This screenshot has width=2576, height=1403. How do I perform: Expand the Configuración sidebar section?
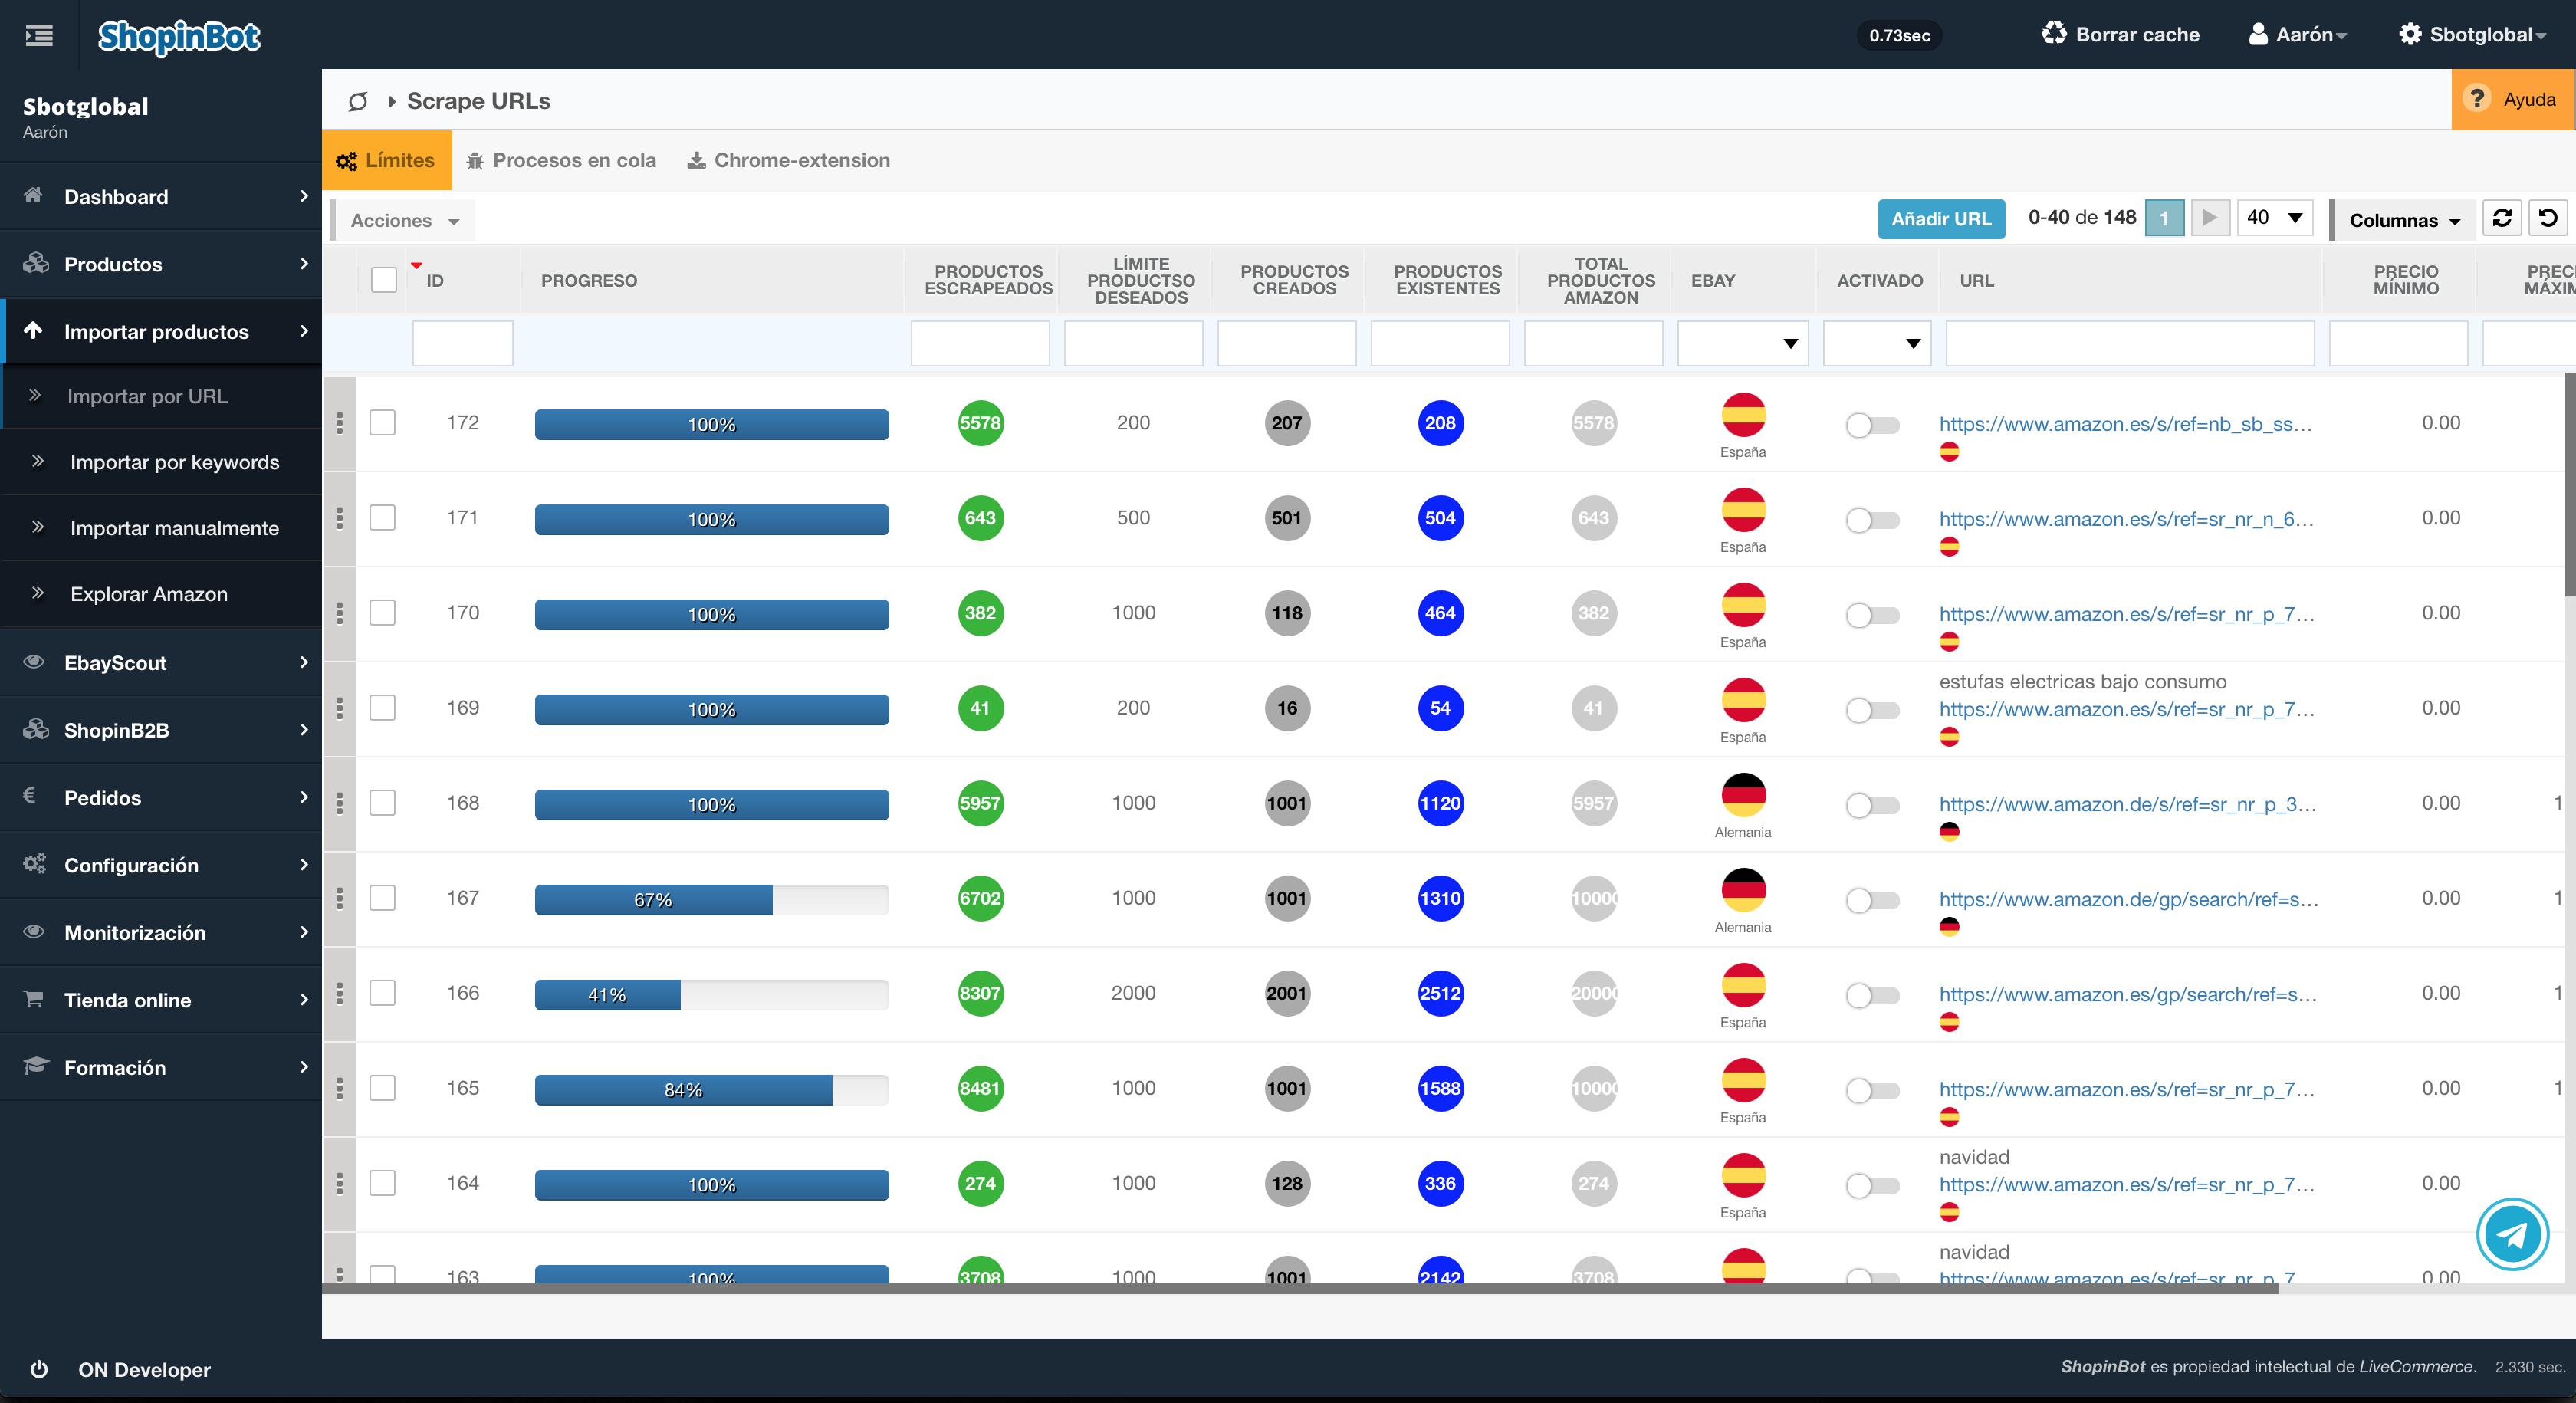tap(161, 864)
